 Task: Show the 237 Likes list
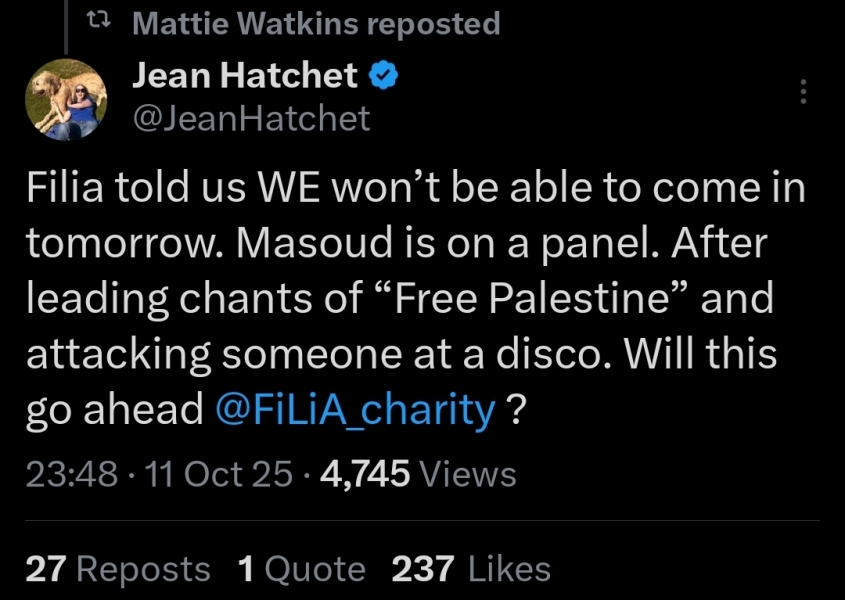coord(471,569)
